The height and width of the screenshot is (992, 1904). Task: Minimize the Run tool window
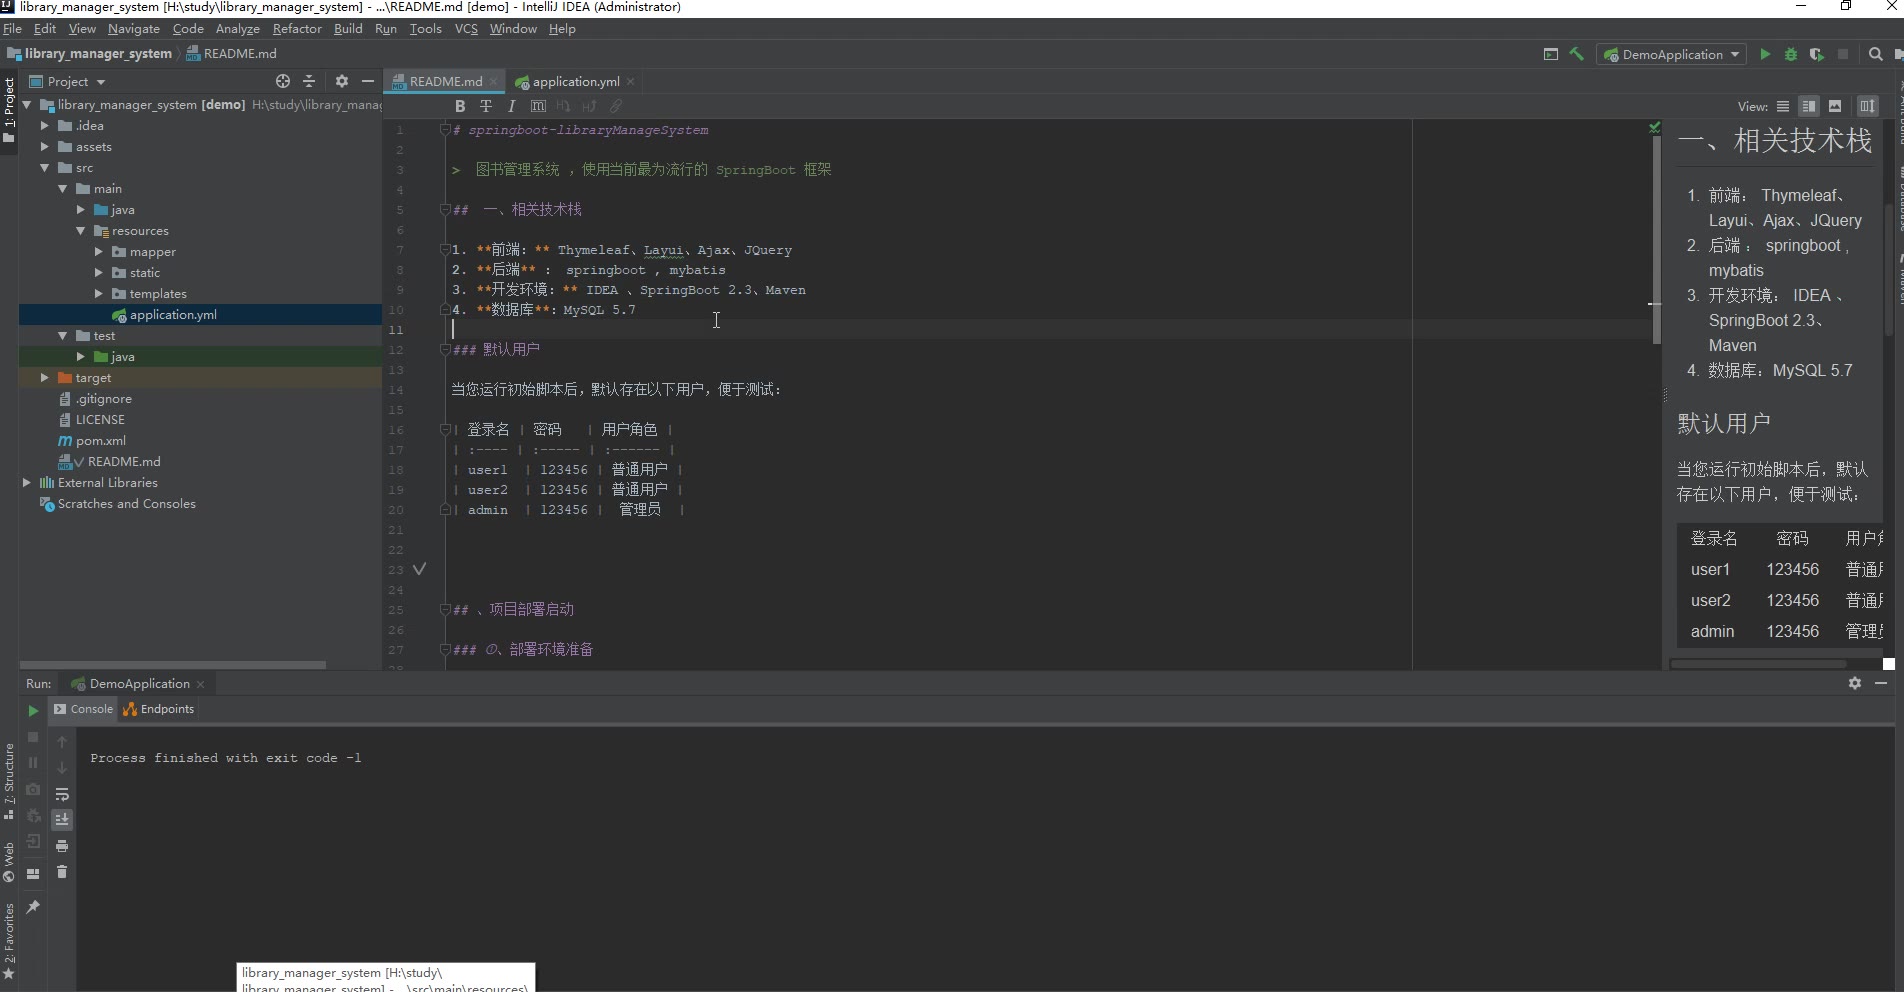1881,683
